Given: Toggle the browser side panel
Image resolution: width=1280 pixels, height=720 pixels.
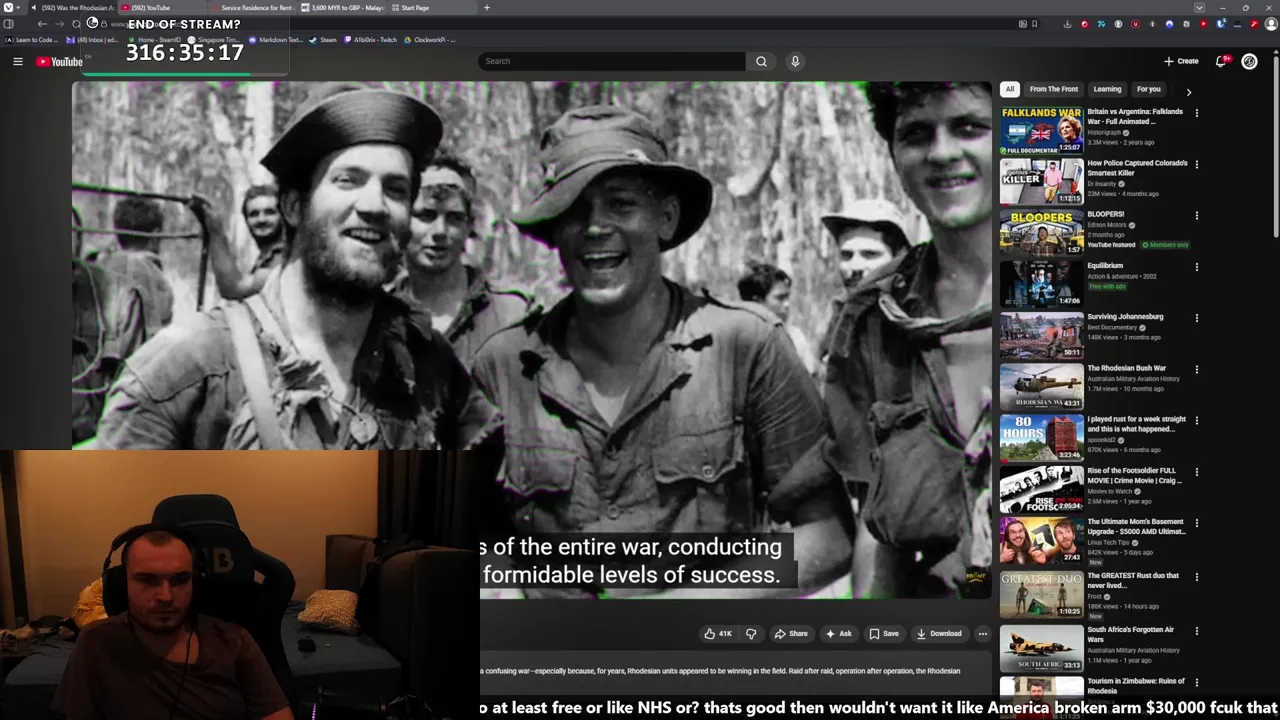Looking at the screenshot, I should pyautogui.click(x=8, y=24).
